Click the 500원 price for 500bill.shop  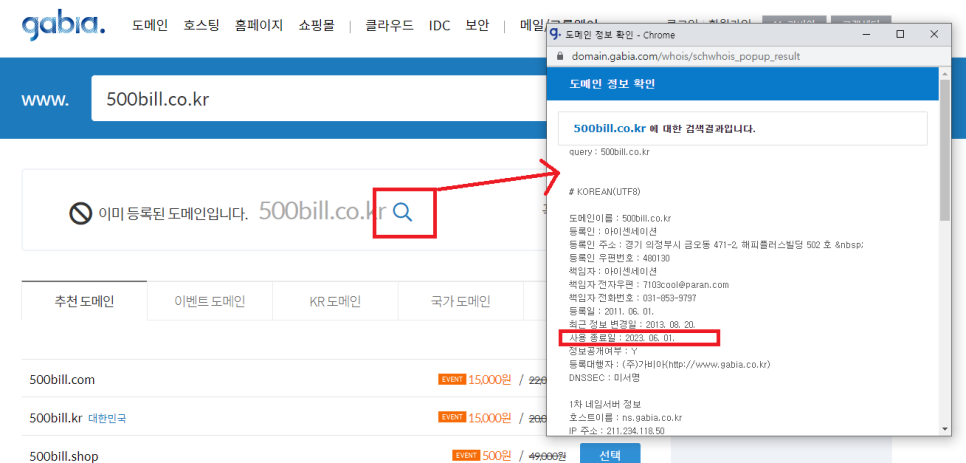pyautogui.click(x=497, y=456)
